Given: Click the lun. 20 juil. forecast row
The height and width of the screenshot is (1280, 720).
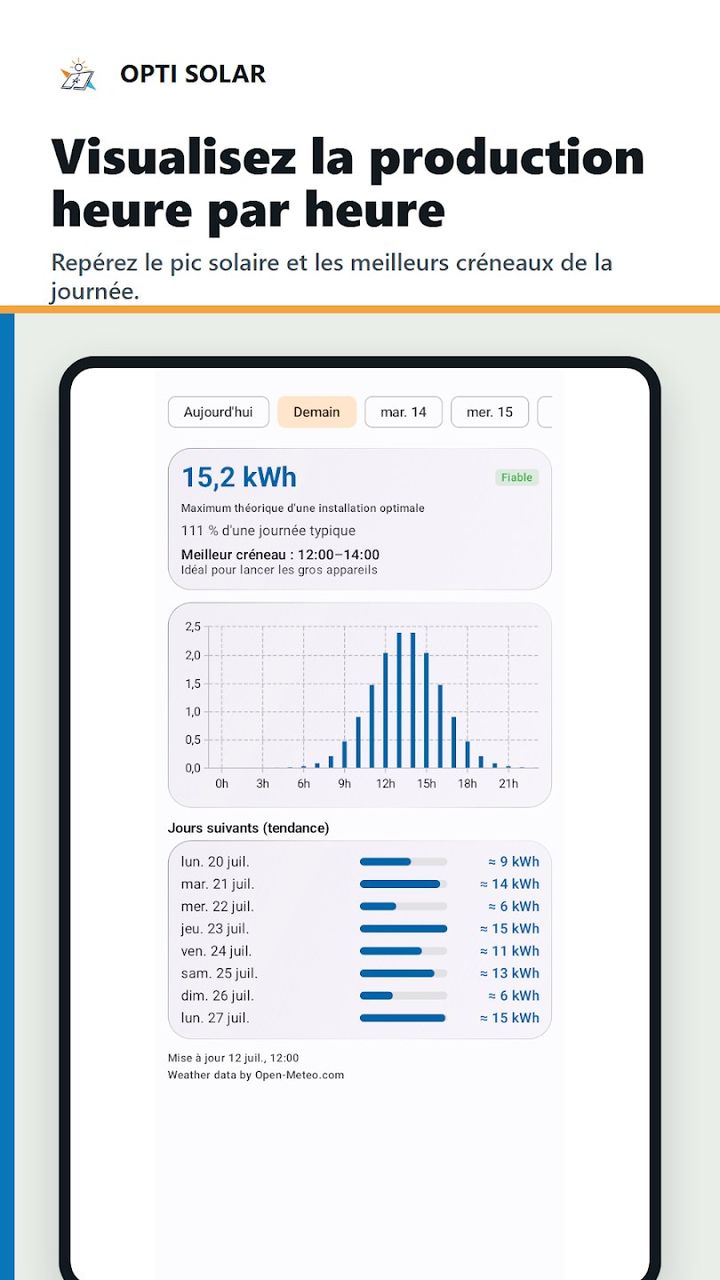Looking at the screenshot, I should pos(360,861).
